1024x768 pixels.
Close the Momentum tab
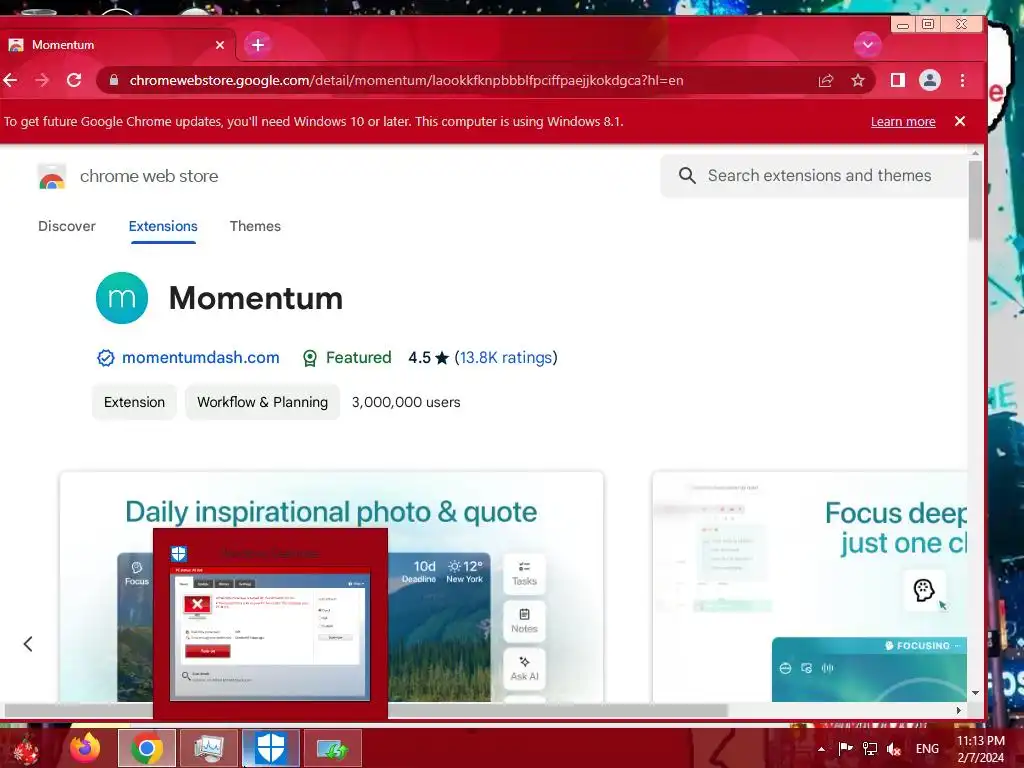(220, 45)
